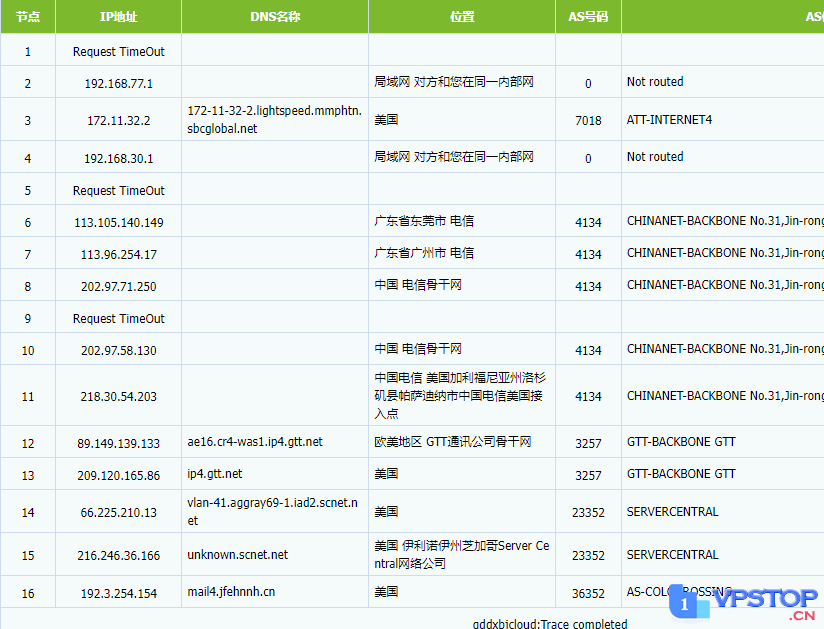Image resolution: width=824 pixels, height=629 pixels.
Task: Select IP address 113.105.140.149
Action: click(x=119, y=223)
